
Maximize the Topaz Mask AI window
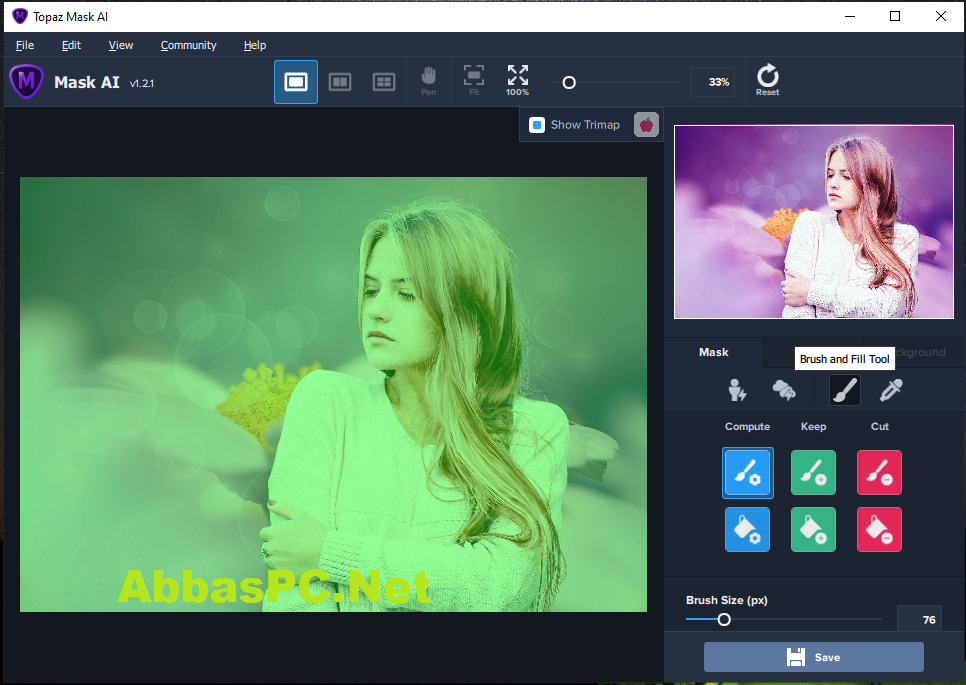click(x=895, y=17)
